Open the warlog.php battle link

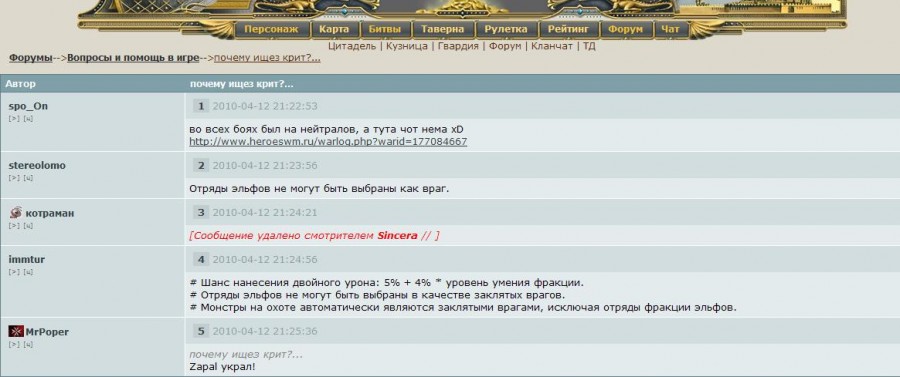pos(328,141)
